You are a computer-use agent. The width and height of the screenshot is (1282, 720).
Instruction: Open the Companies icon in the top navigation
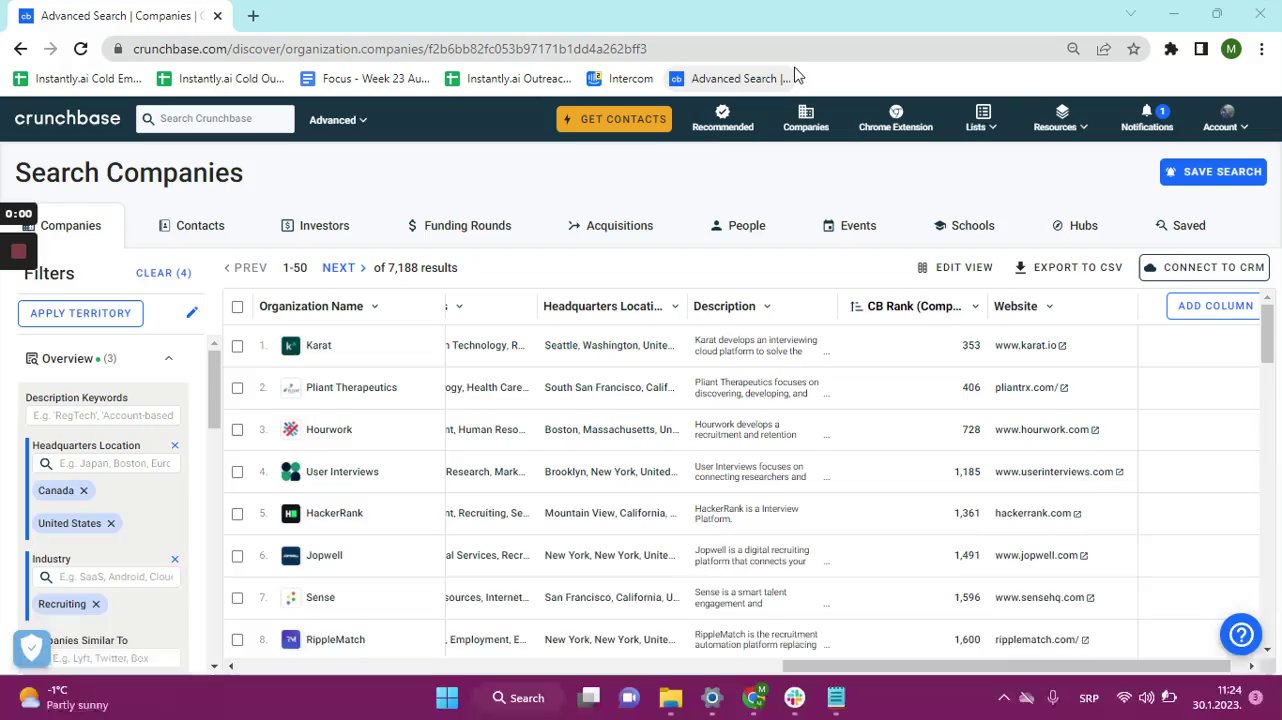[x=805, y=118]
